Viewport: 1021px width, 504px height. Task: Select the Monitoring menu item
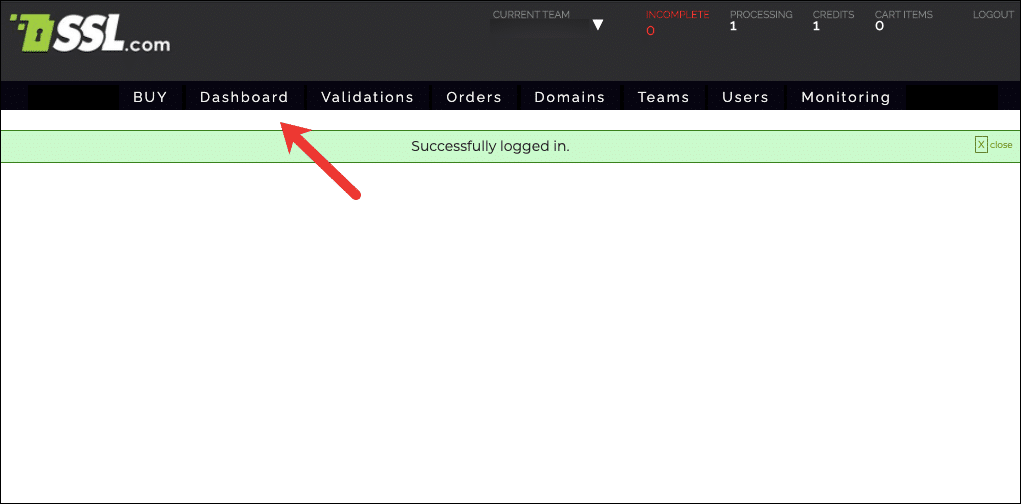[x=845, y=97]
